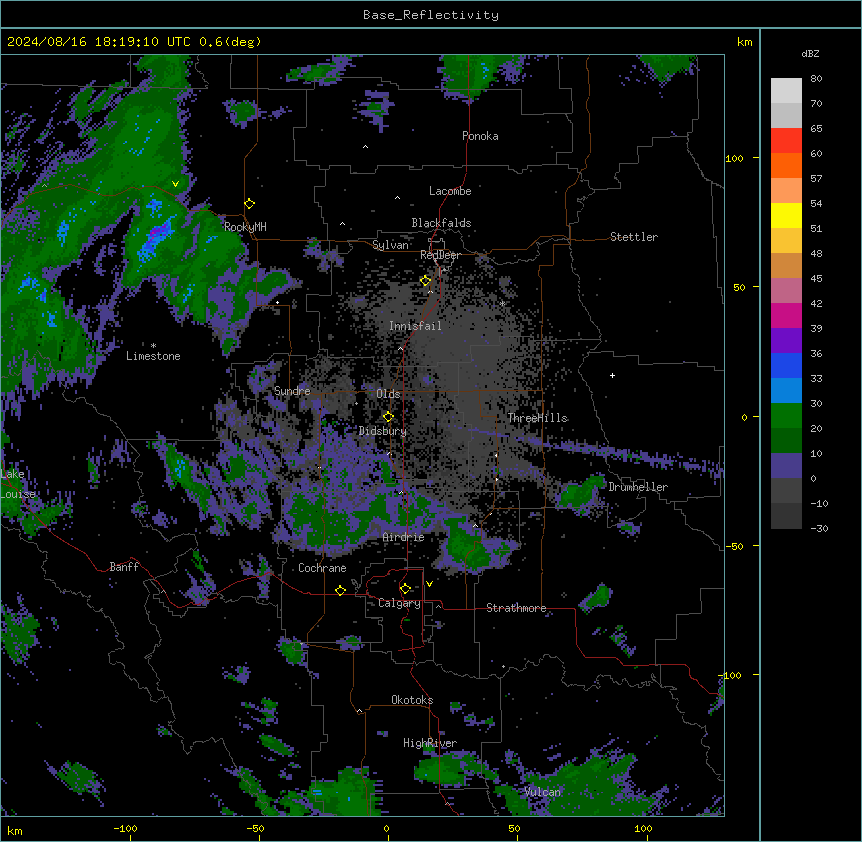Viewport: 862px width, 842px height.
Task: Click the yellow diamond marker above Calgary label
Action: coord(405,589)
